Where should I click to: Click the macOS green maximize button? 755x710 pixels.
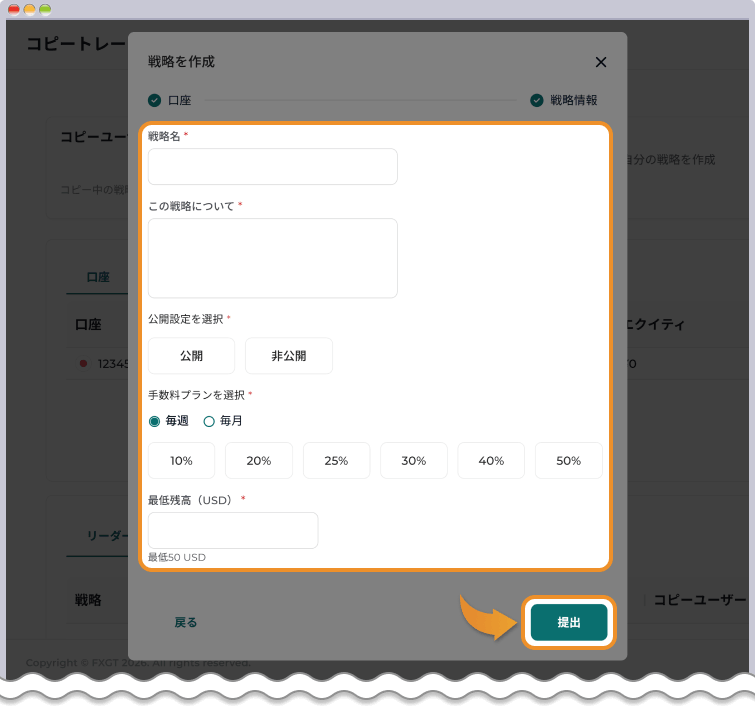[x=45, y=9]
